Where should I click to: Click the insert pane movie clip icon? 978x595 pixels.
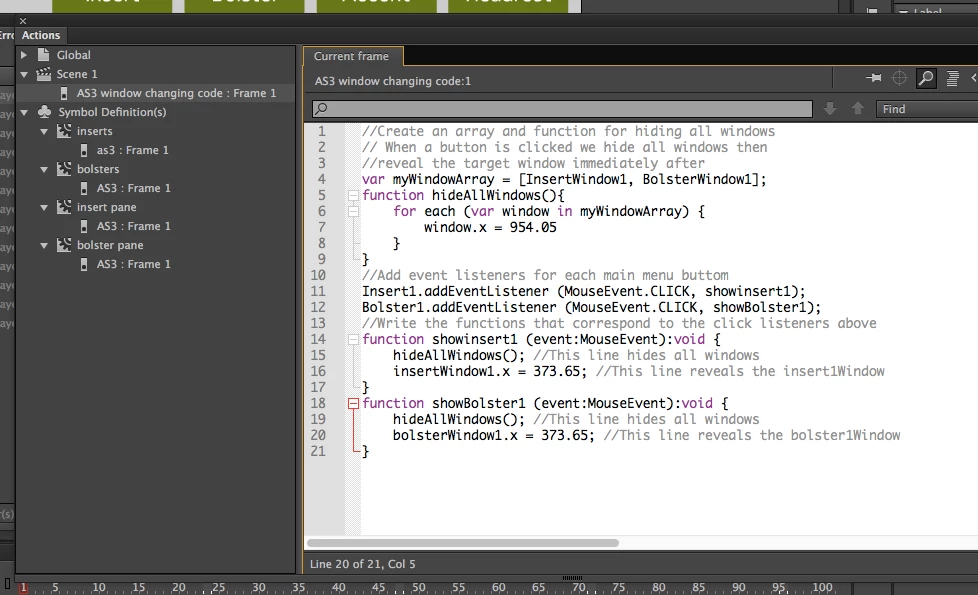coord(64,207)
